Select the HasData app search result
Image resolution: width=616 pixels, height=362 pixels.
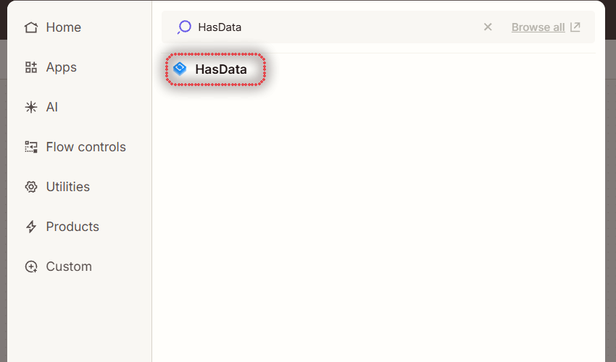(215, 69)
